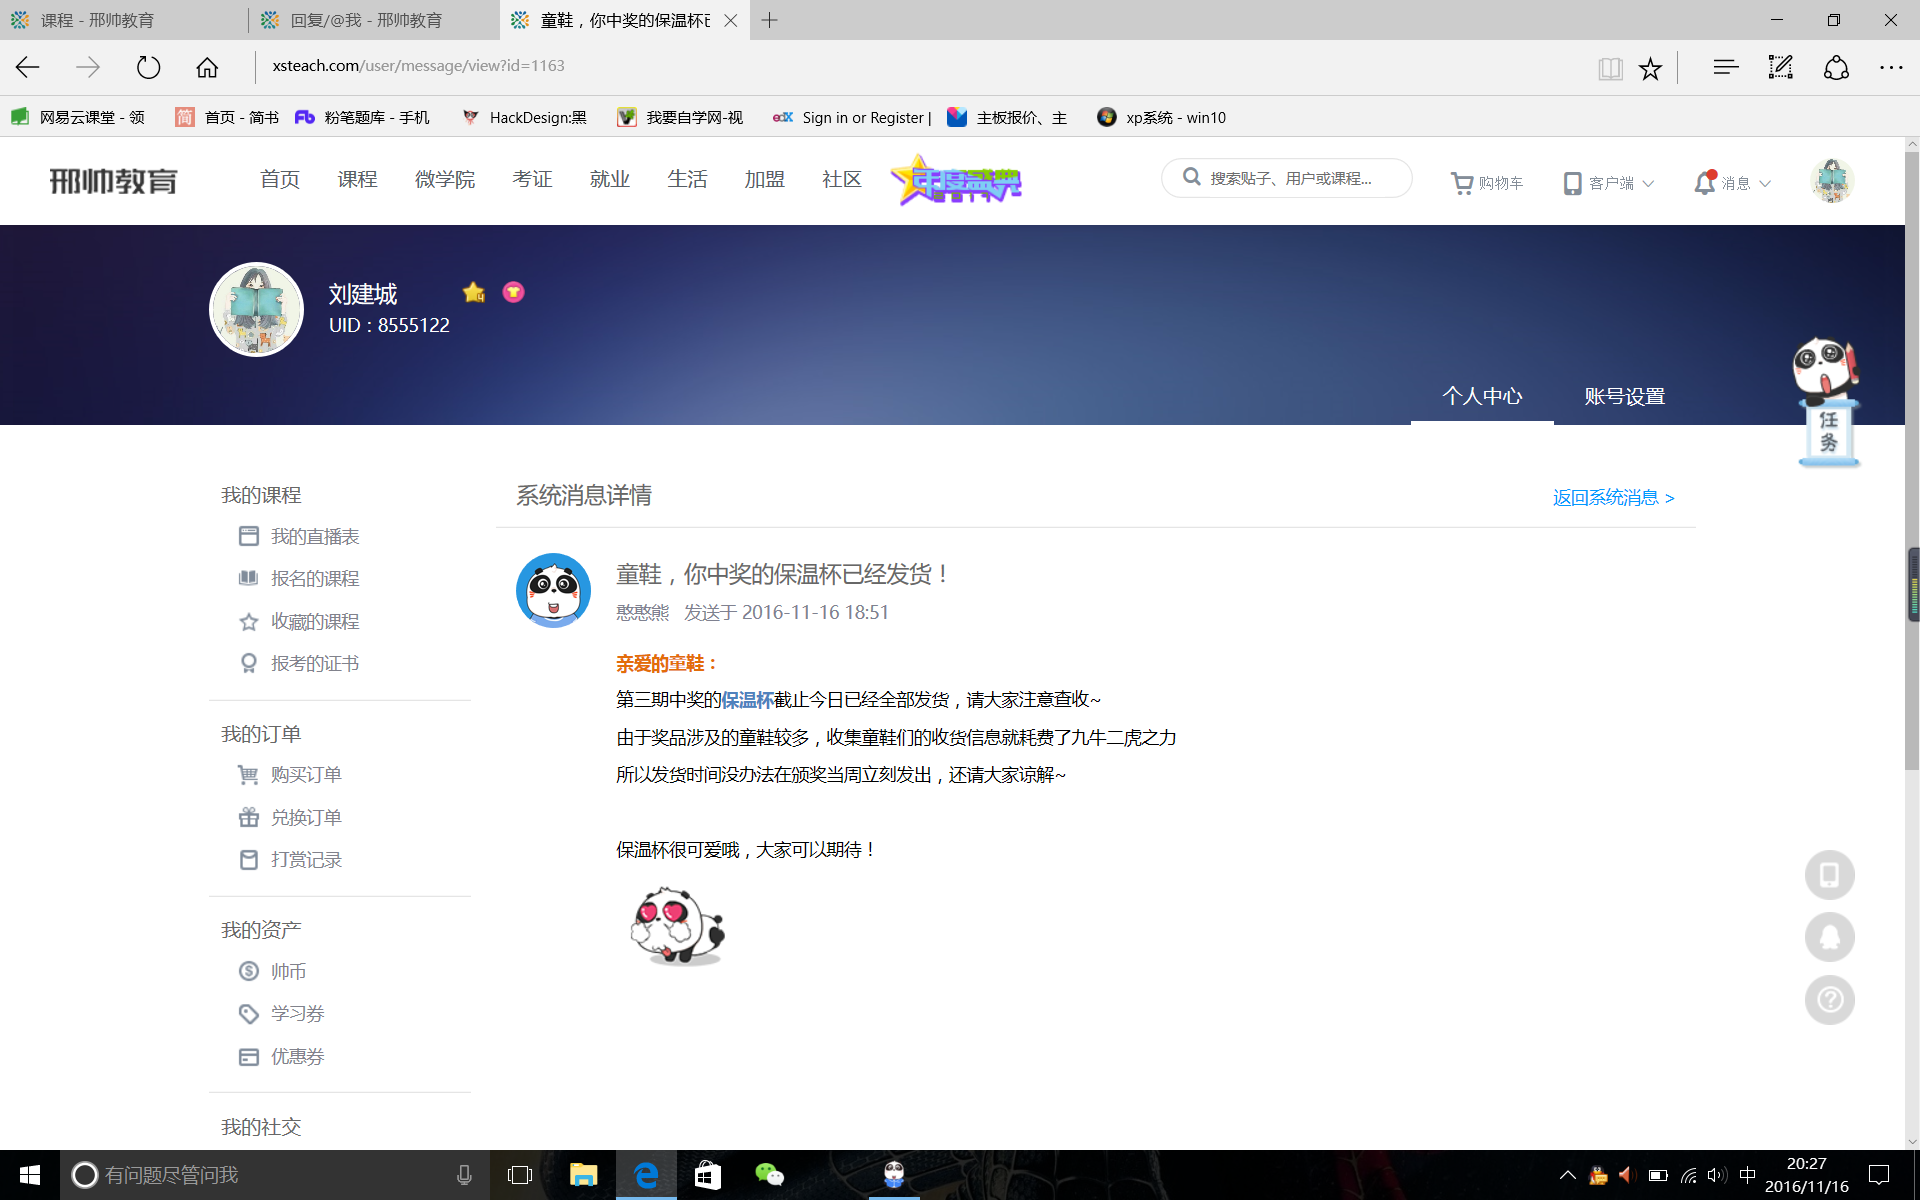Select 社区 in the top navigation

[841, 179]
